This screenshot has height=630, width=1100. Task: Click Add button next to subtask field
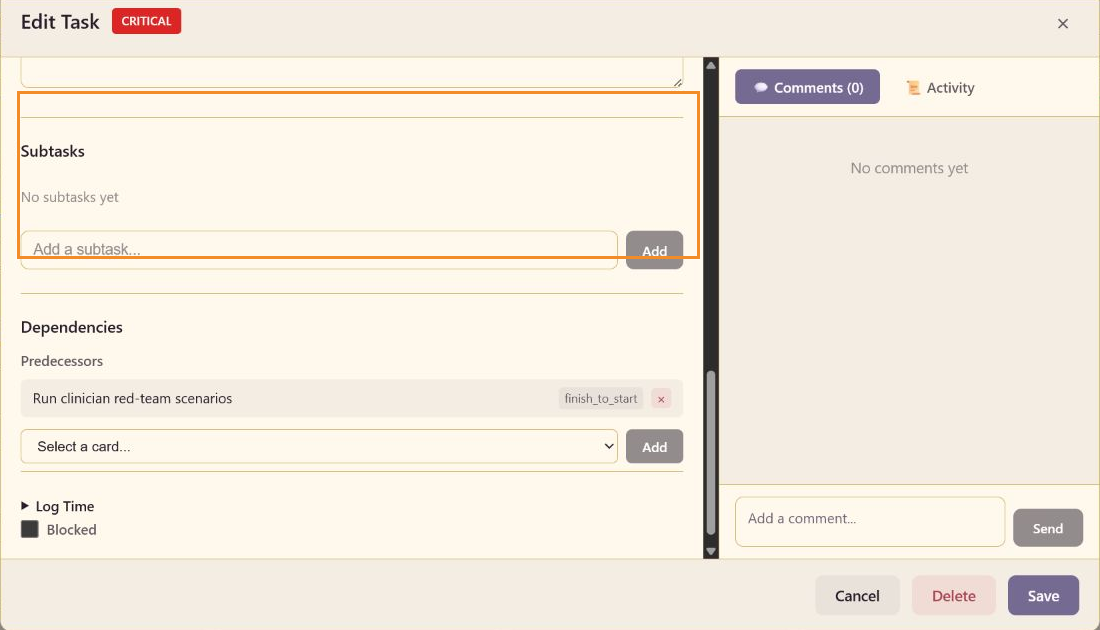pyautogui.click(x=654, y=250)
